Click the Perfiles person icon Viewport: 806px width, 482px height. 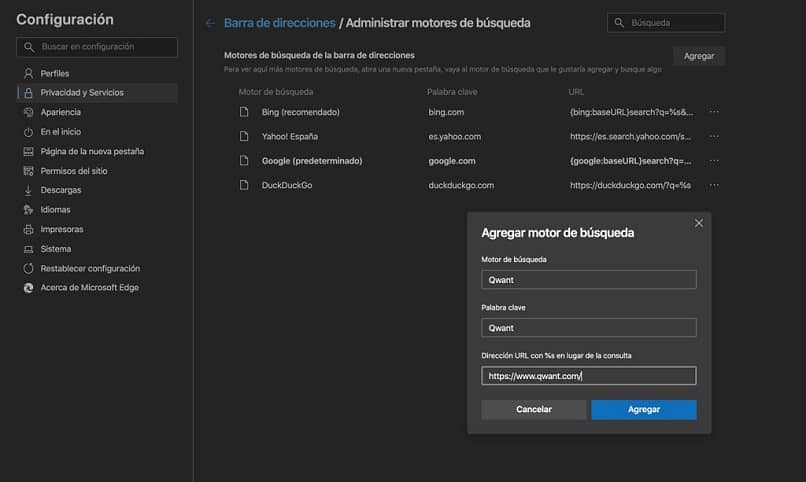[x=28, y=73]
